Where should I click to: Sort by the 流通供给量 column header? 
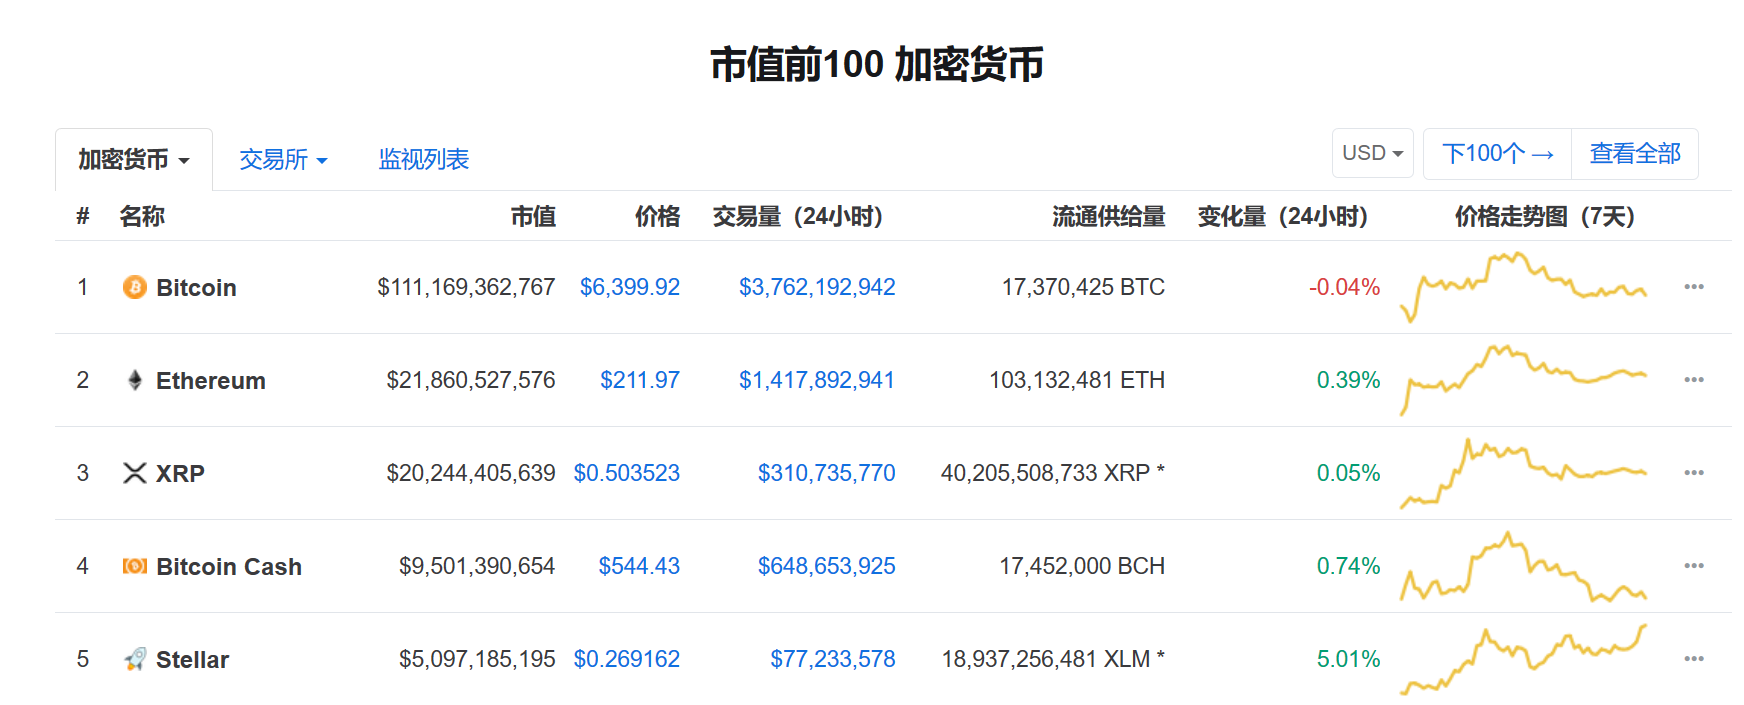1109,217
